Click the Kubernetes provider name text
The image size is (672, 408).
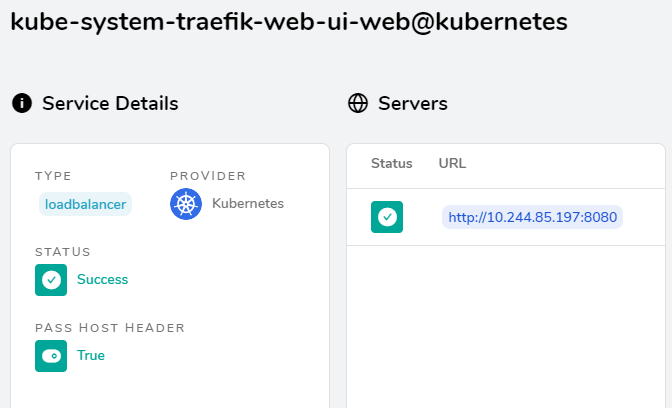[x=248, y=203]
